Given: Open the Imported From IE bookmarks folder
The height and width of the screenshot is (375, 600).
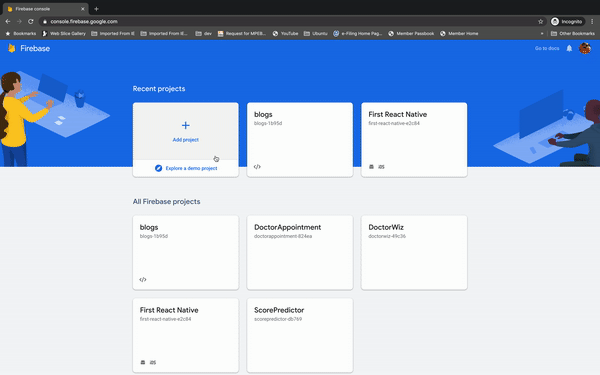Looking at the screenshot, I should point(113,34).
